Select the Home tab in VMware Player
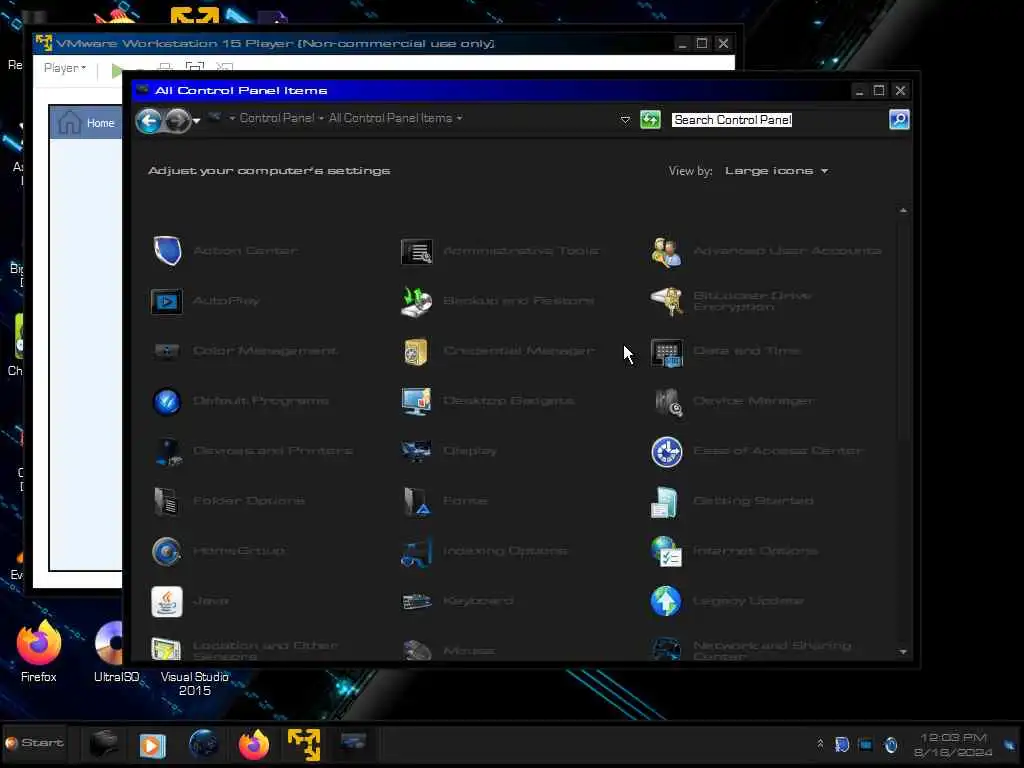 click(x=87, y=123)
